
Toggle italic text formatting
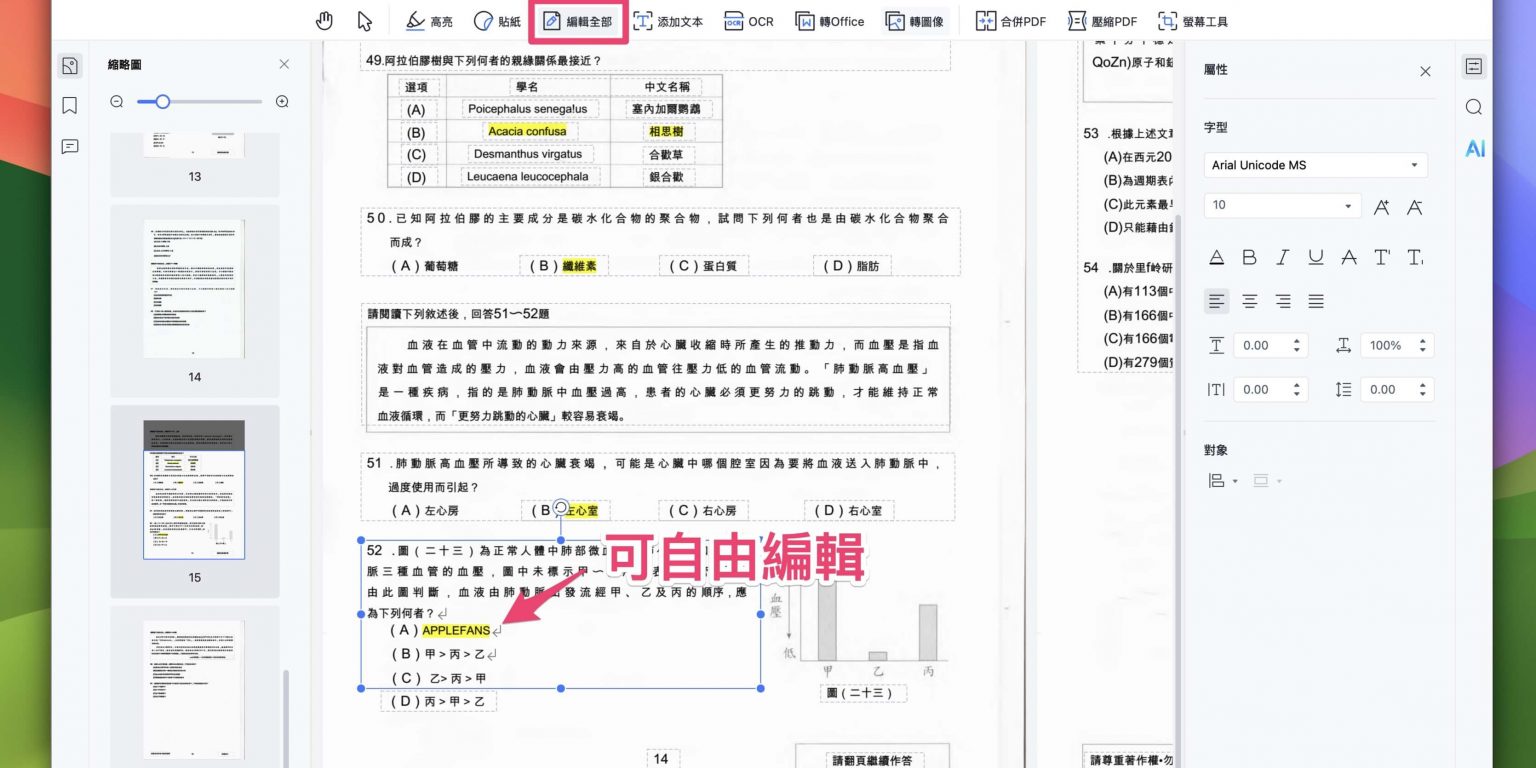tap(1282, 257)
